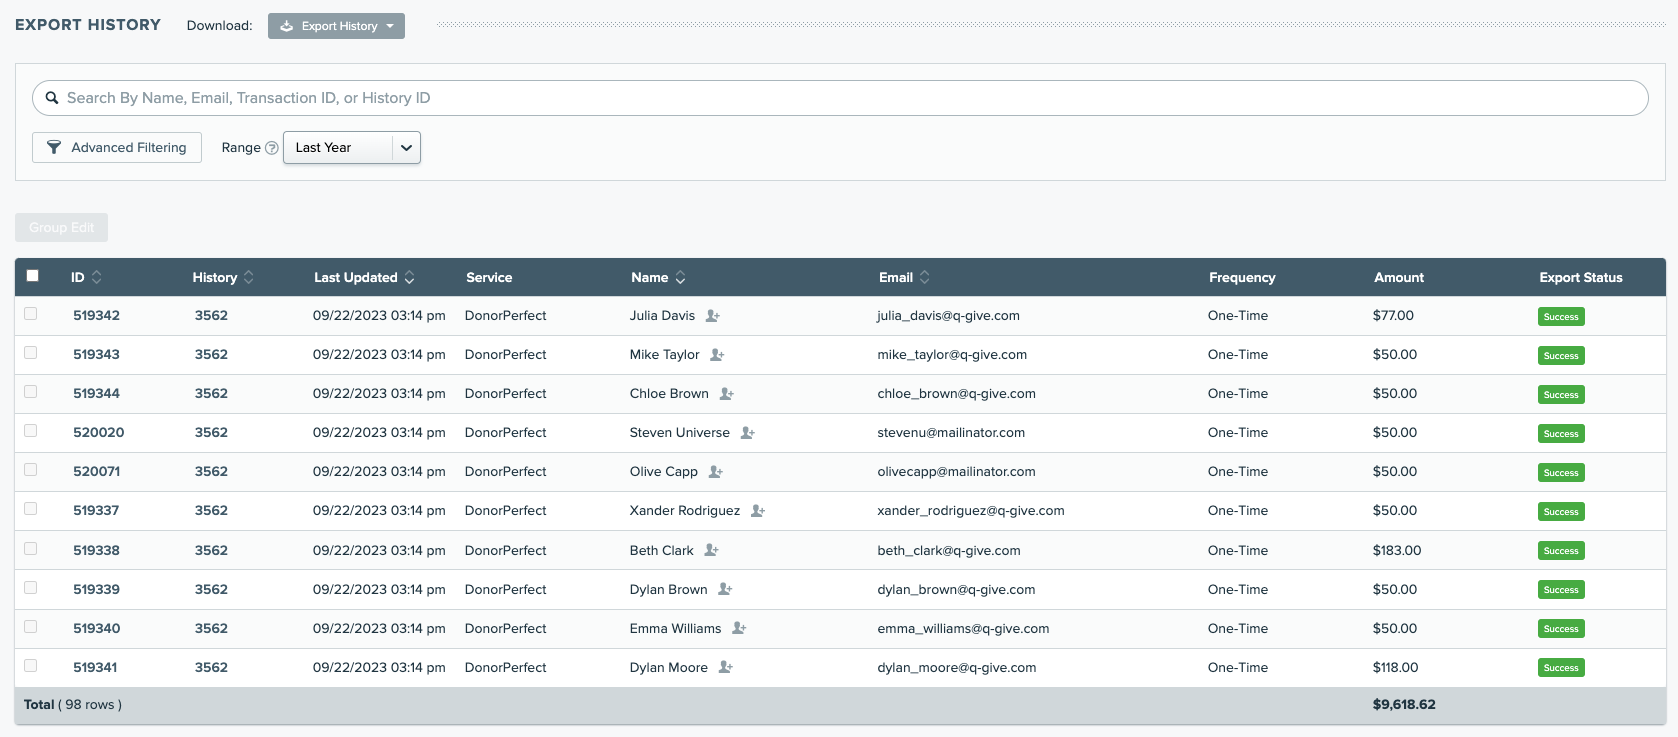Check the row for ID 519338
The width and height of the screenshot is (1678, 737).
pos(31,549)
